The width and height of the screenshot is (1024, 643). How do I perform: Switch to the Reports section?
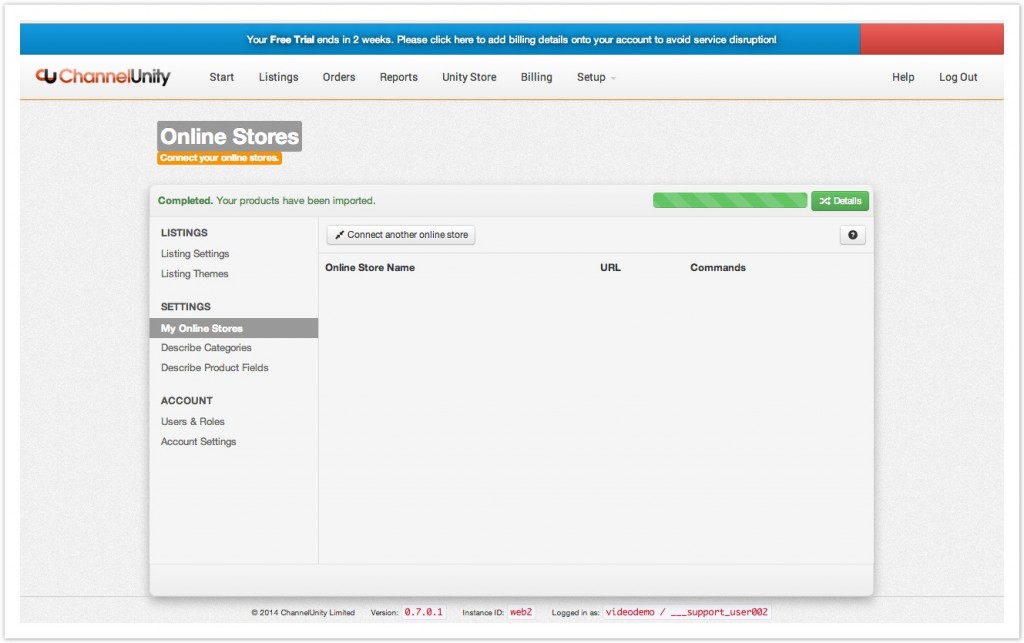(398, 77)
